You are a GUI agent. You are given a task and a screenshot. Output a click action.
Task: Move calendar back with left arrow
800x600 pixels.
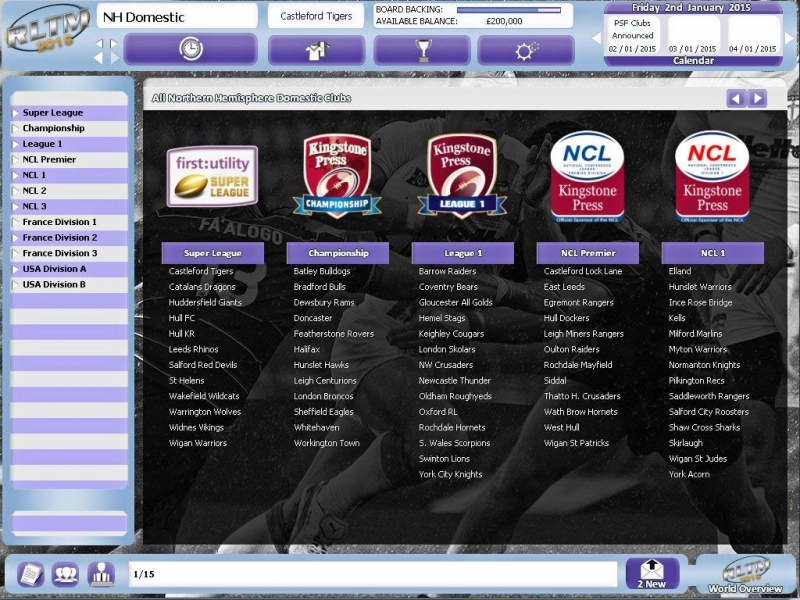(596, 38)
